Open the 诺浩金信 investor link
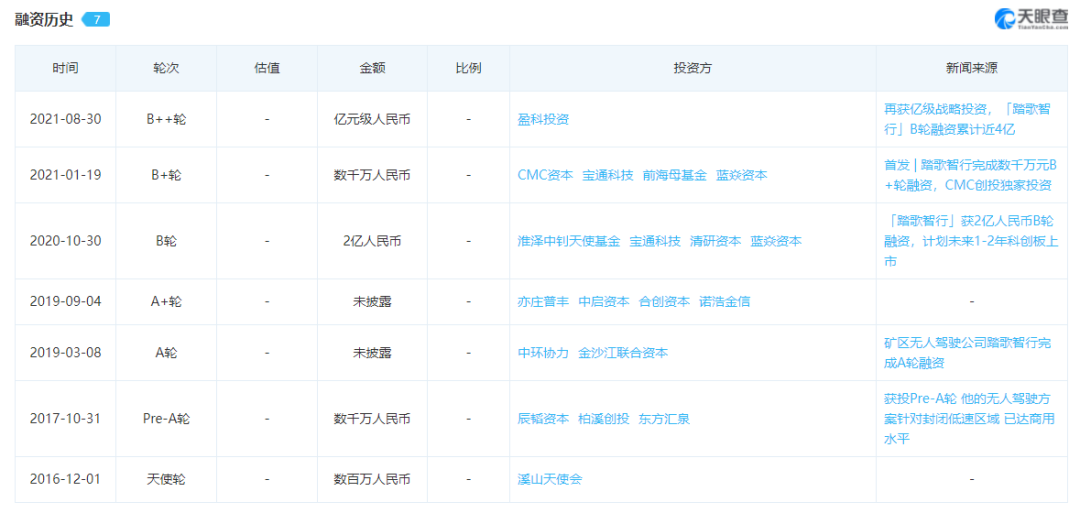1080x513 pixels. tap(725, 302)
